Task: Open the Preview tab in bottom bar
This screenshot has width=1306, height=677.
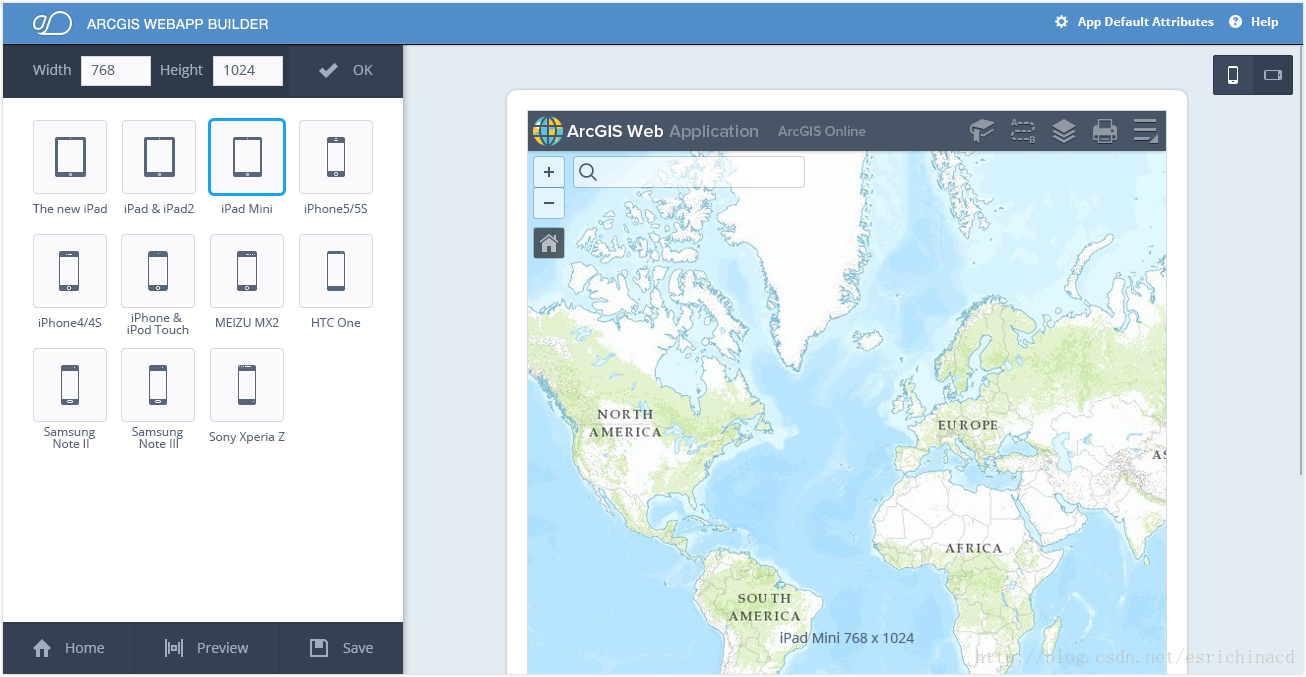Action: coord(206,648)
